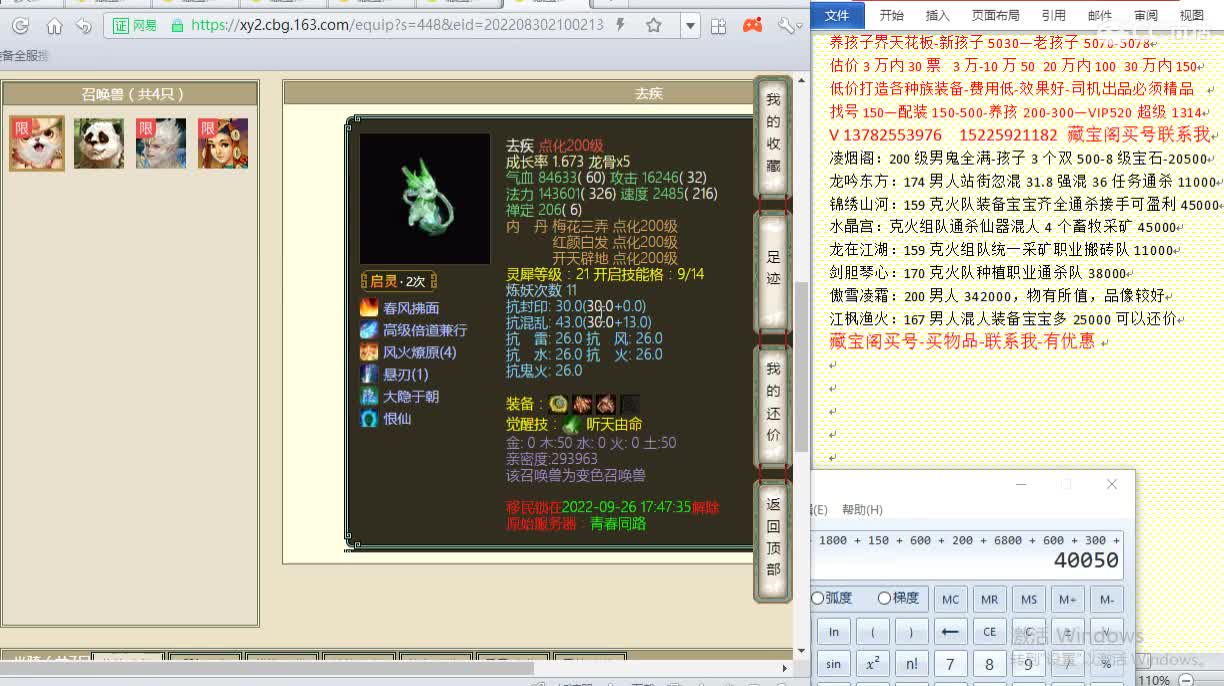Click calculator MC memory clear button
The height and width of the screenshot is (686, 1224).
(x=950, y=600)
